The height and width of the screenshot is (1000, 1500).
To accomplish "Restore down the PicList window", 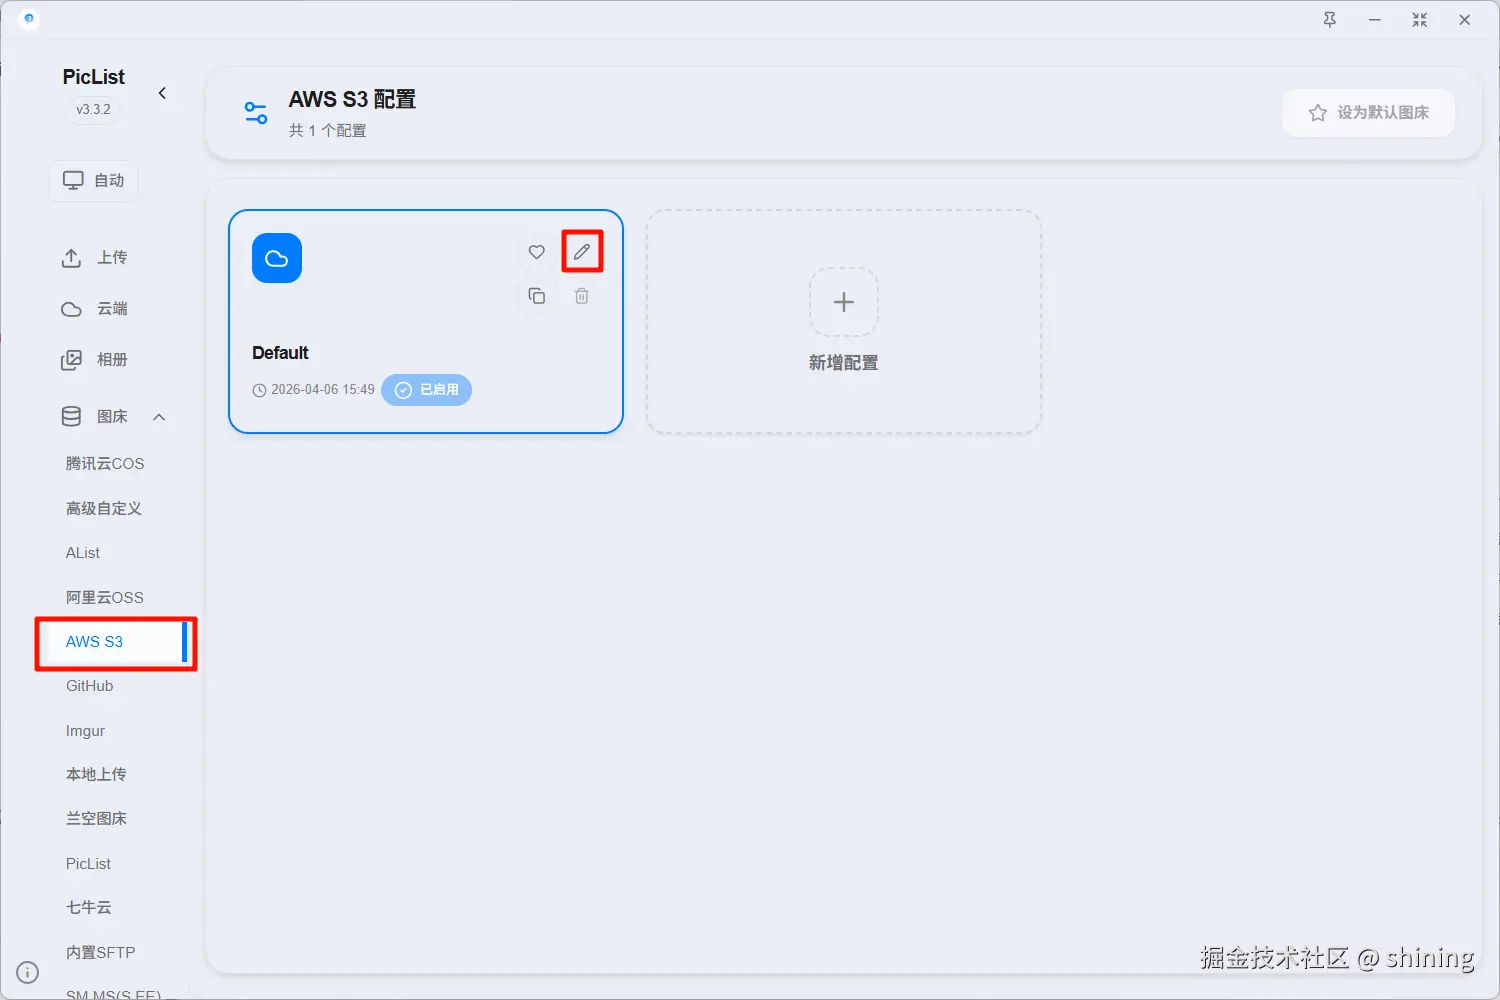I will (1420, 20).
